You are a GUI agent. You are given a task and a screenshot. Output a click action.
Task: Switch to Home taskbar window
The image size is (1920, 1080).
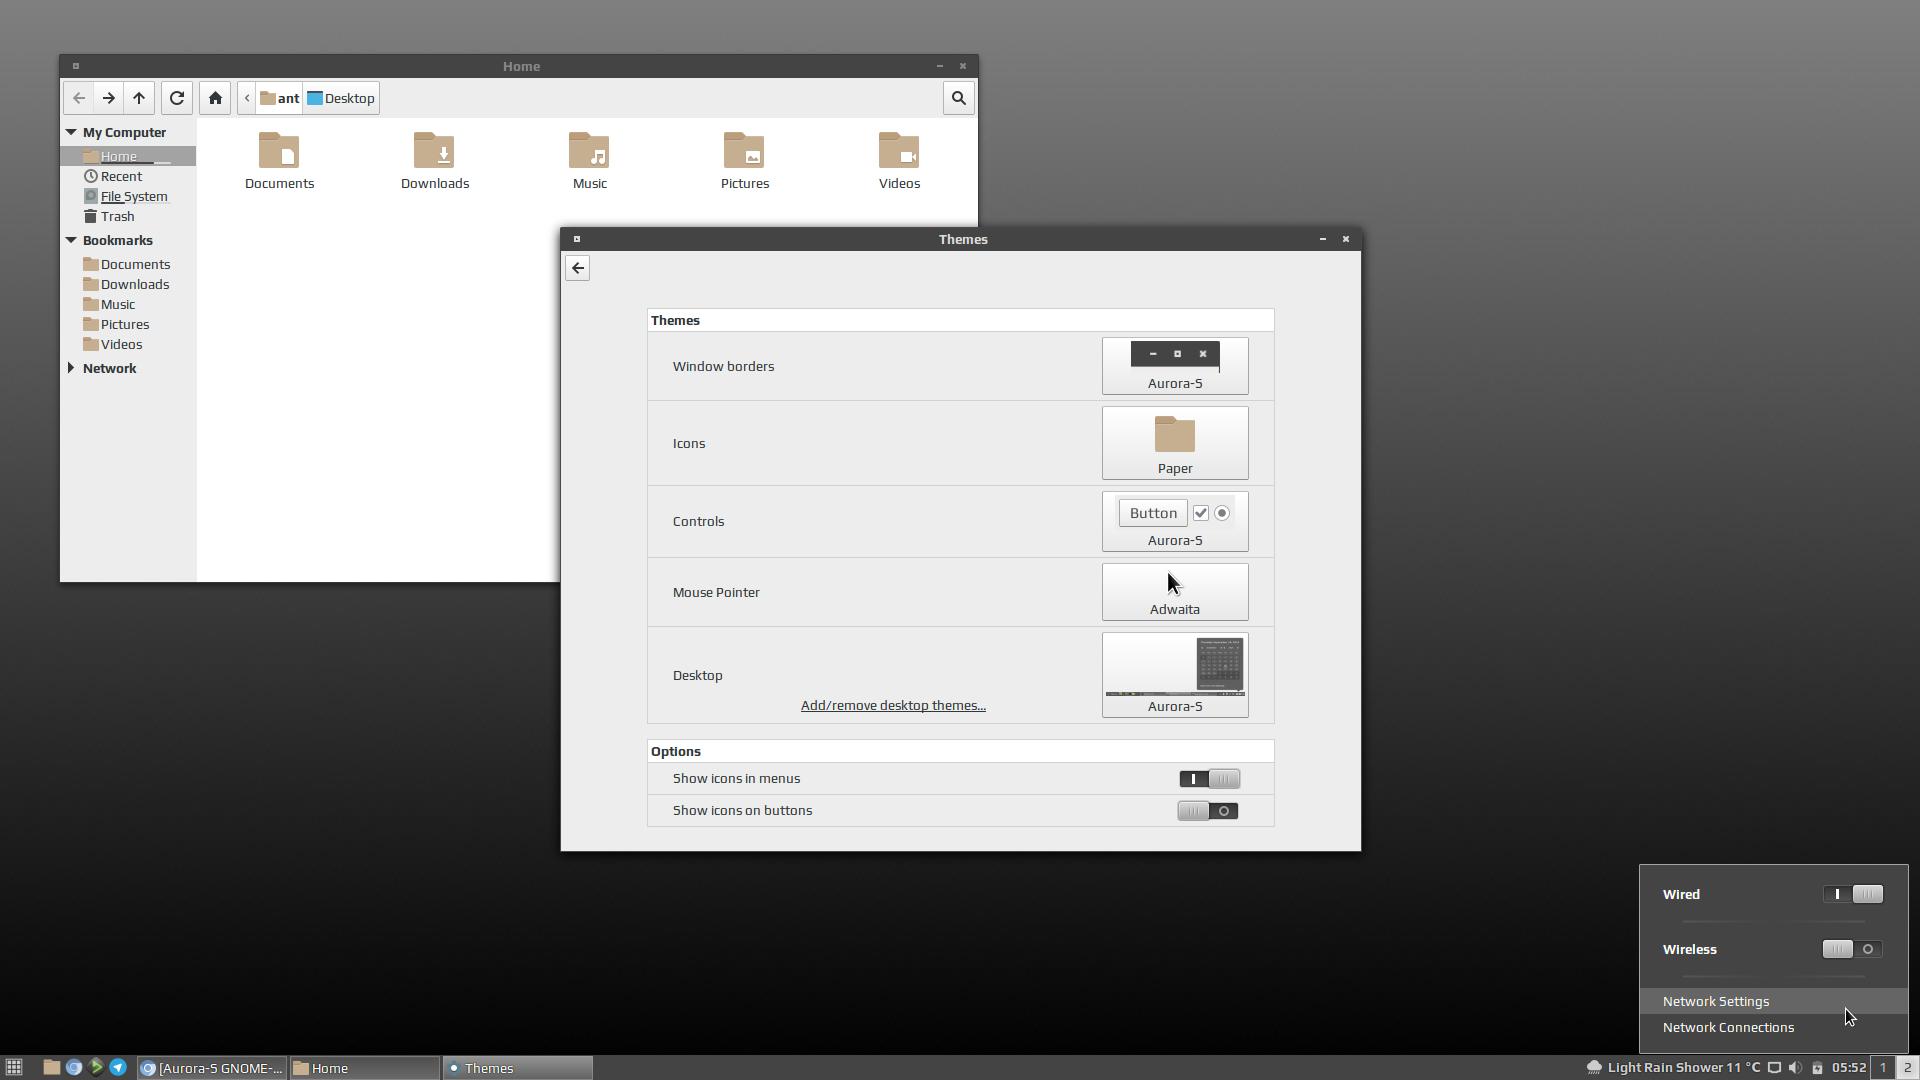[364, 1068]
